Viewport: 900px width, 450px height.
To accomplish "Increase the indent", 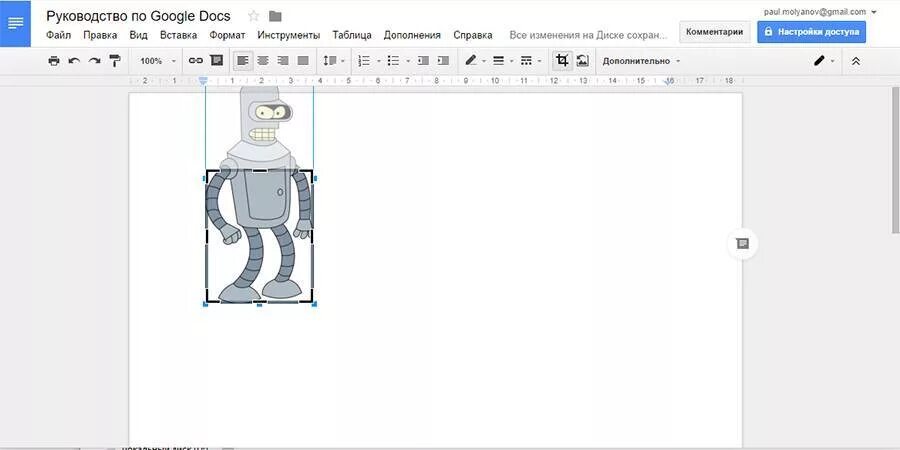I will 443,61.
